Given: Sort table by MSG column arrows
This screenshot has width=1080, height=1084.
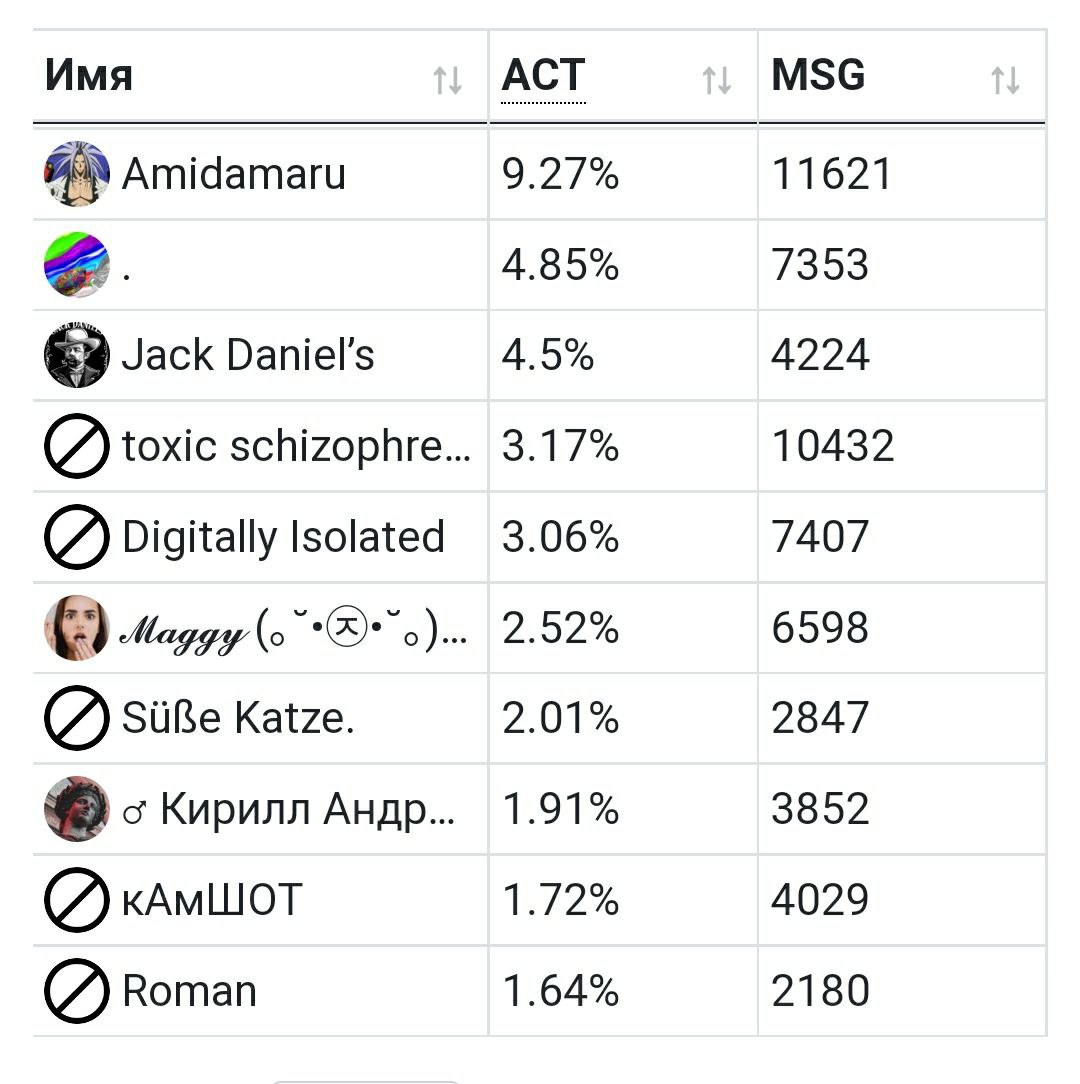Looking at the screenshot, I should 1005,80.
